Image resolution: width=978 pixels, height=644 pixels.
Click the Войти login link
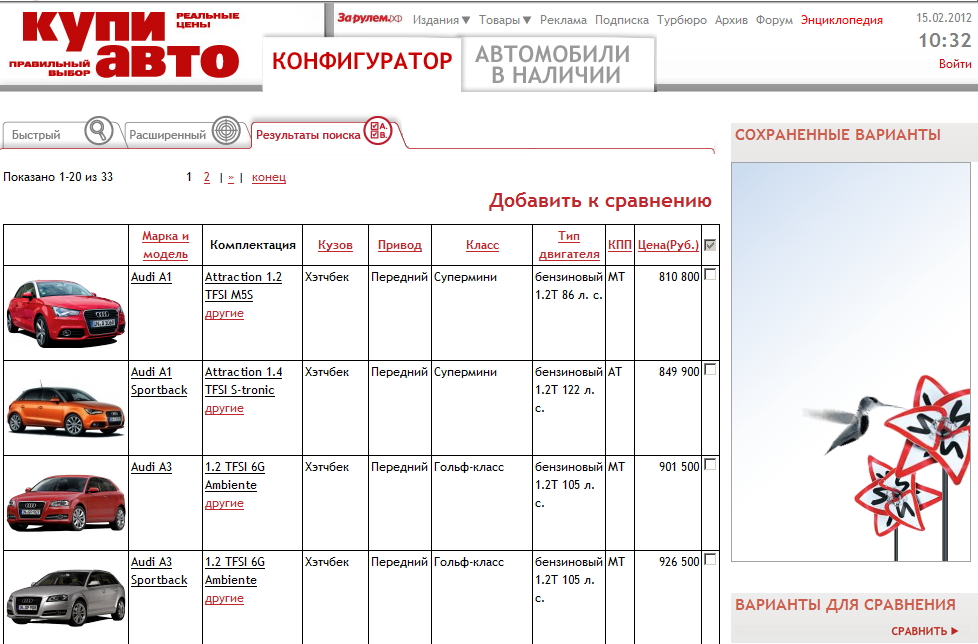tap(954, 64)
